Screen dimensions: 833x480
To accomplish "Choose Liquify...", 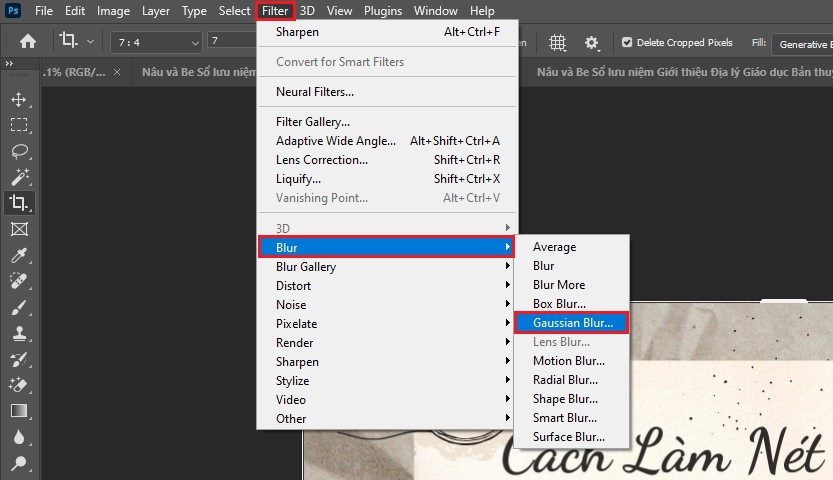I will (x=387, y=179).
